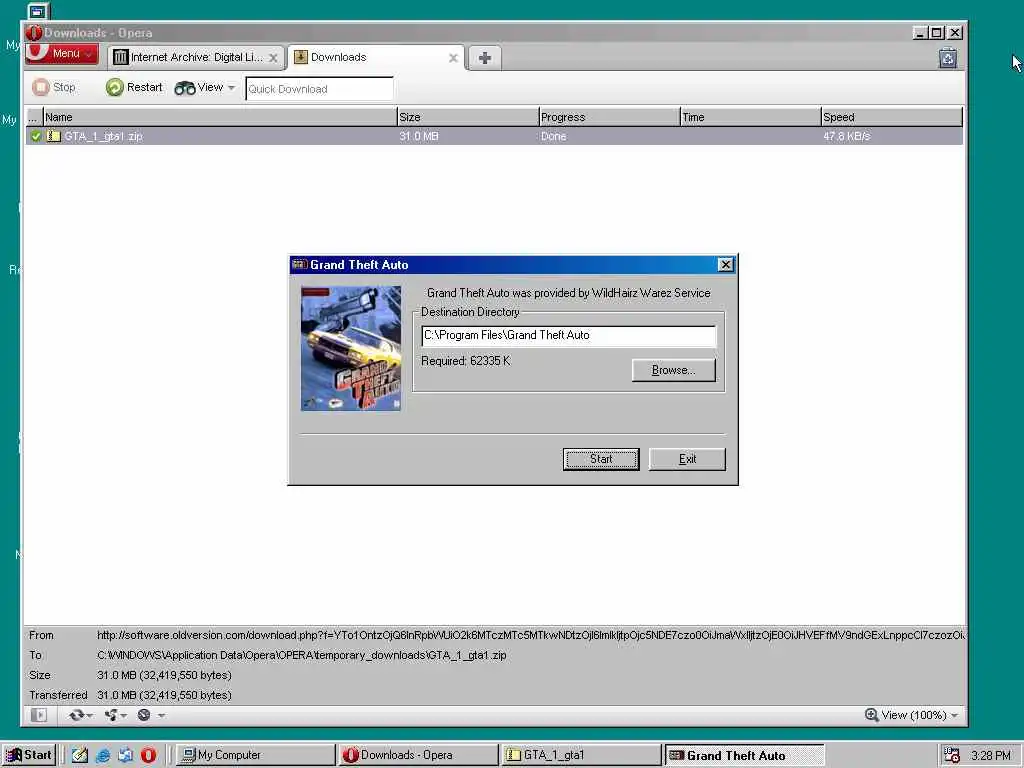The image size is (1024, 768).
Task: Maximize the Opera Downloads window
Action: 937,33
